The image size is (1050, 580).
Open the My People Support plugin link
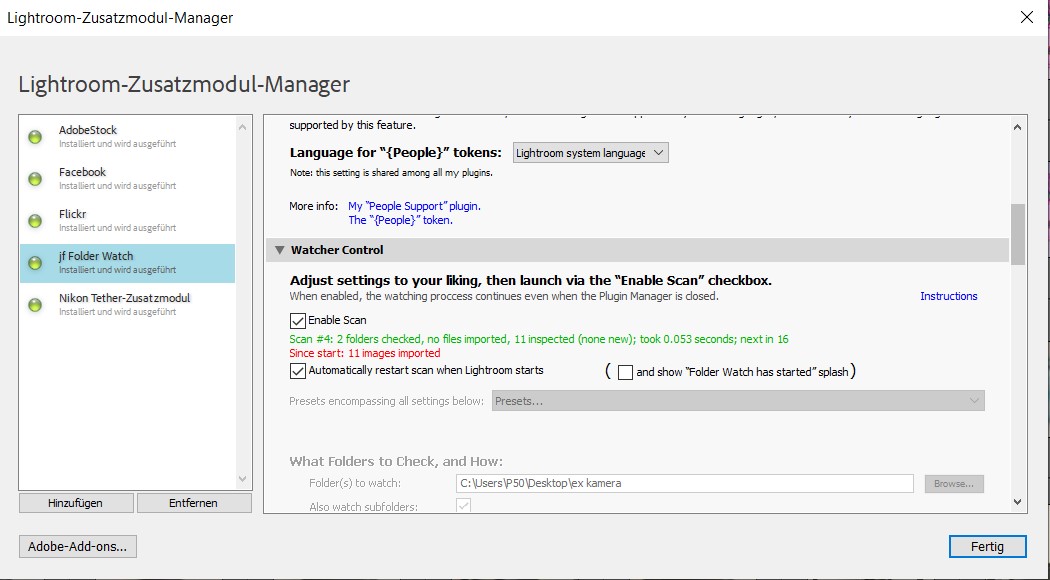[x=414, y=206]
